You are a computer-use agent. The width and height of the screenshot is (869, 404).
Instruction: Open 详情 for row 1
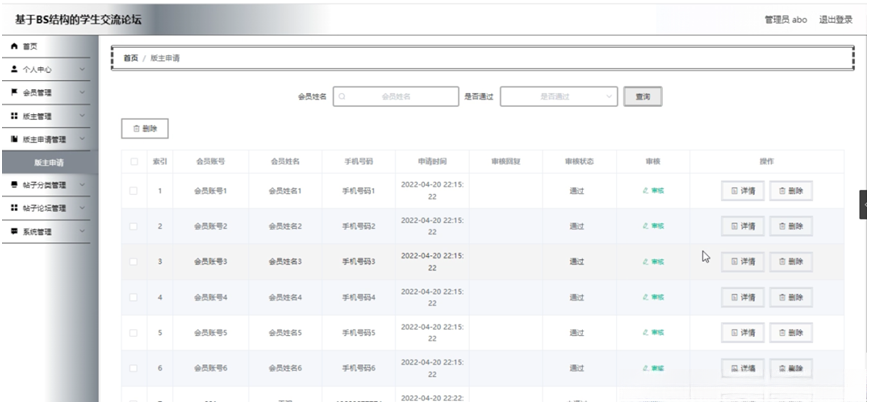pyautogui.click(x=743, y=191)
